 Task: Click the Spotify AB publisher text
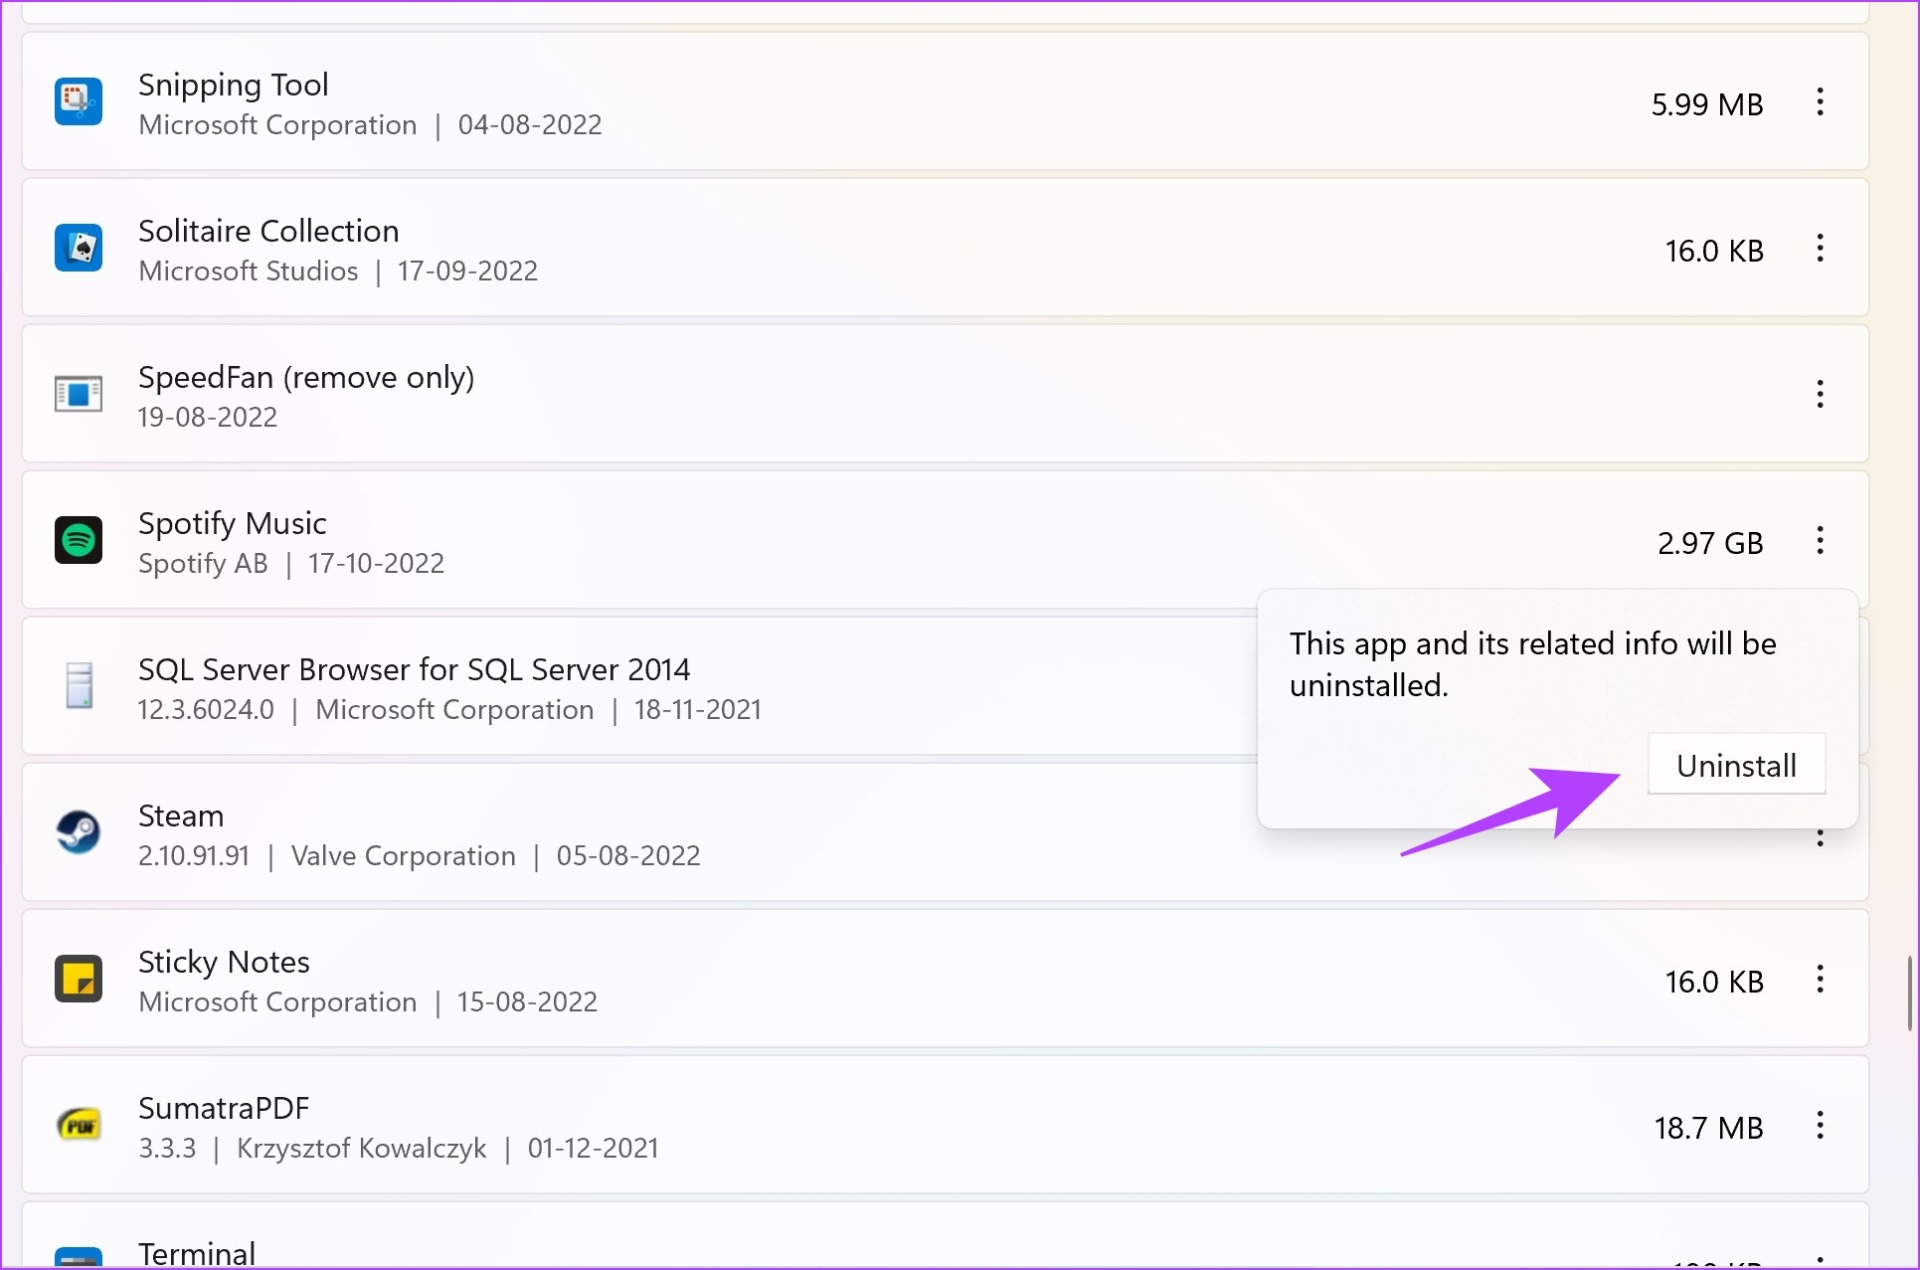click(203, 564)
